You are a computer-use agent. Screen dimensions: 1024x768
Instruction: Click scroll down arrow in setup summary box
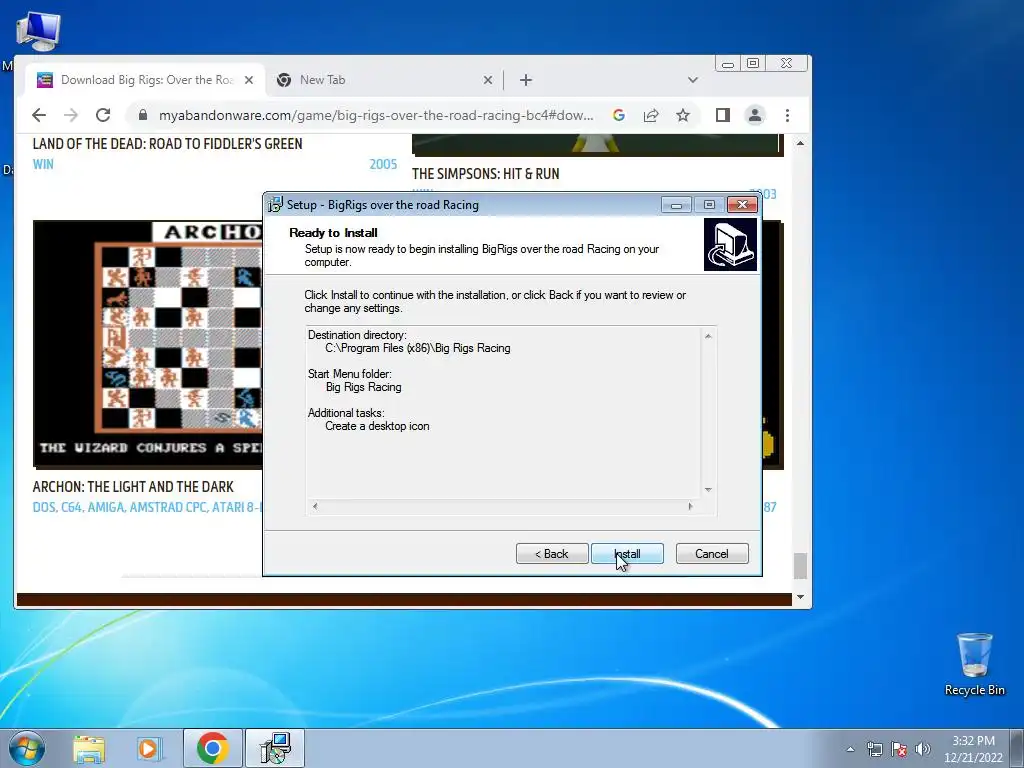tap(708, 490)
